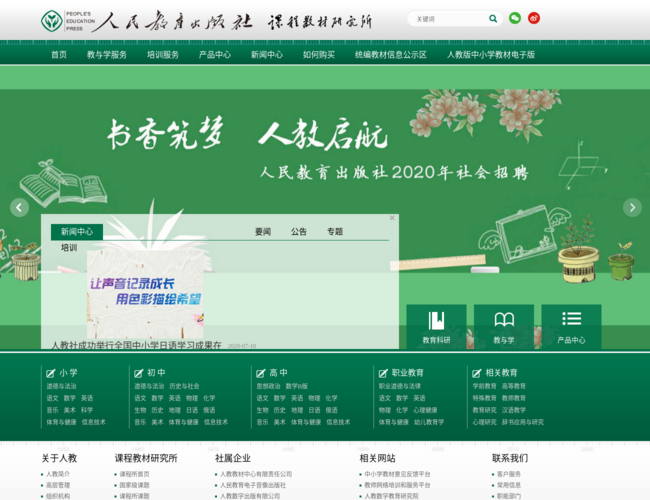Open 数学B版 under 高中
650x500 pixels.
[296, 386]
